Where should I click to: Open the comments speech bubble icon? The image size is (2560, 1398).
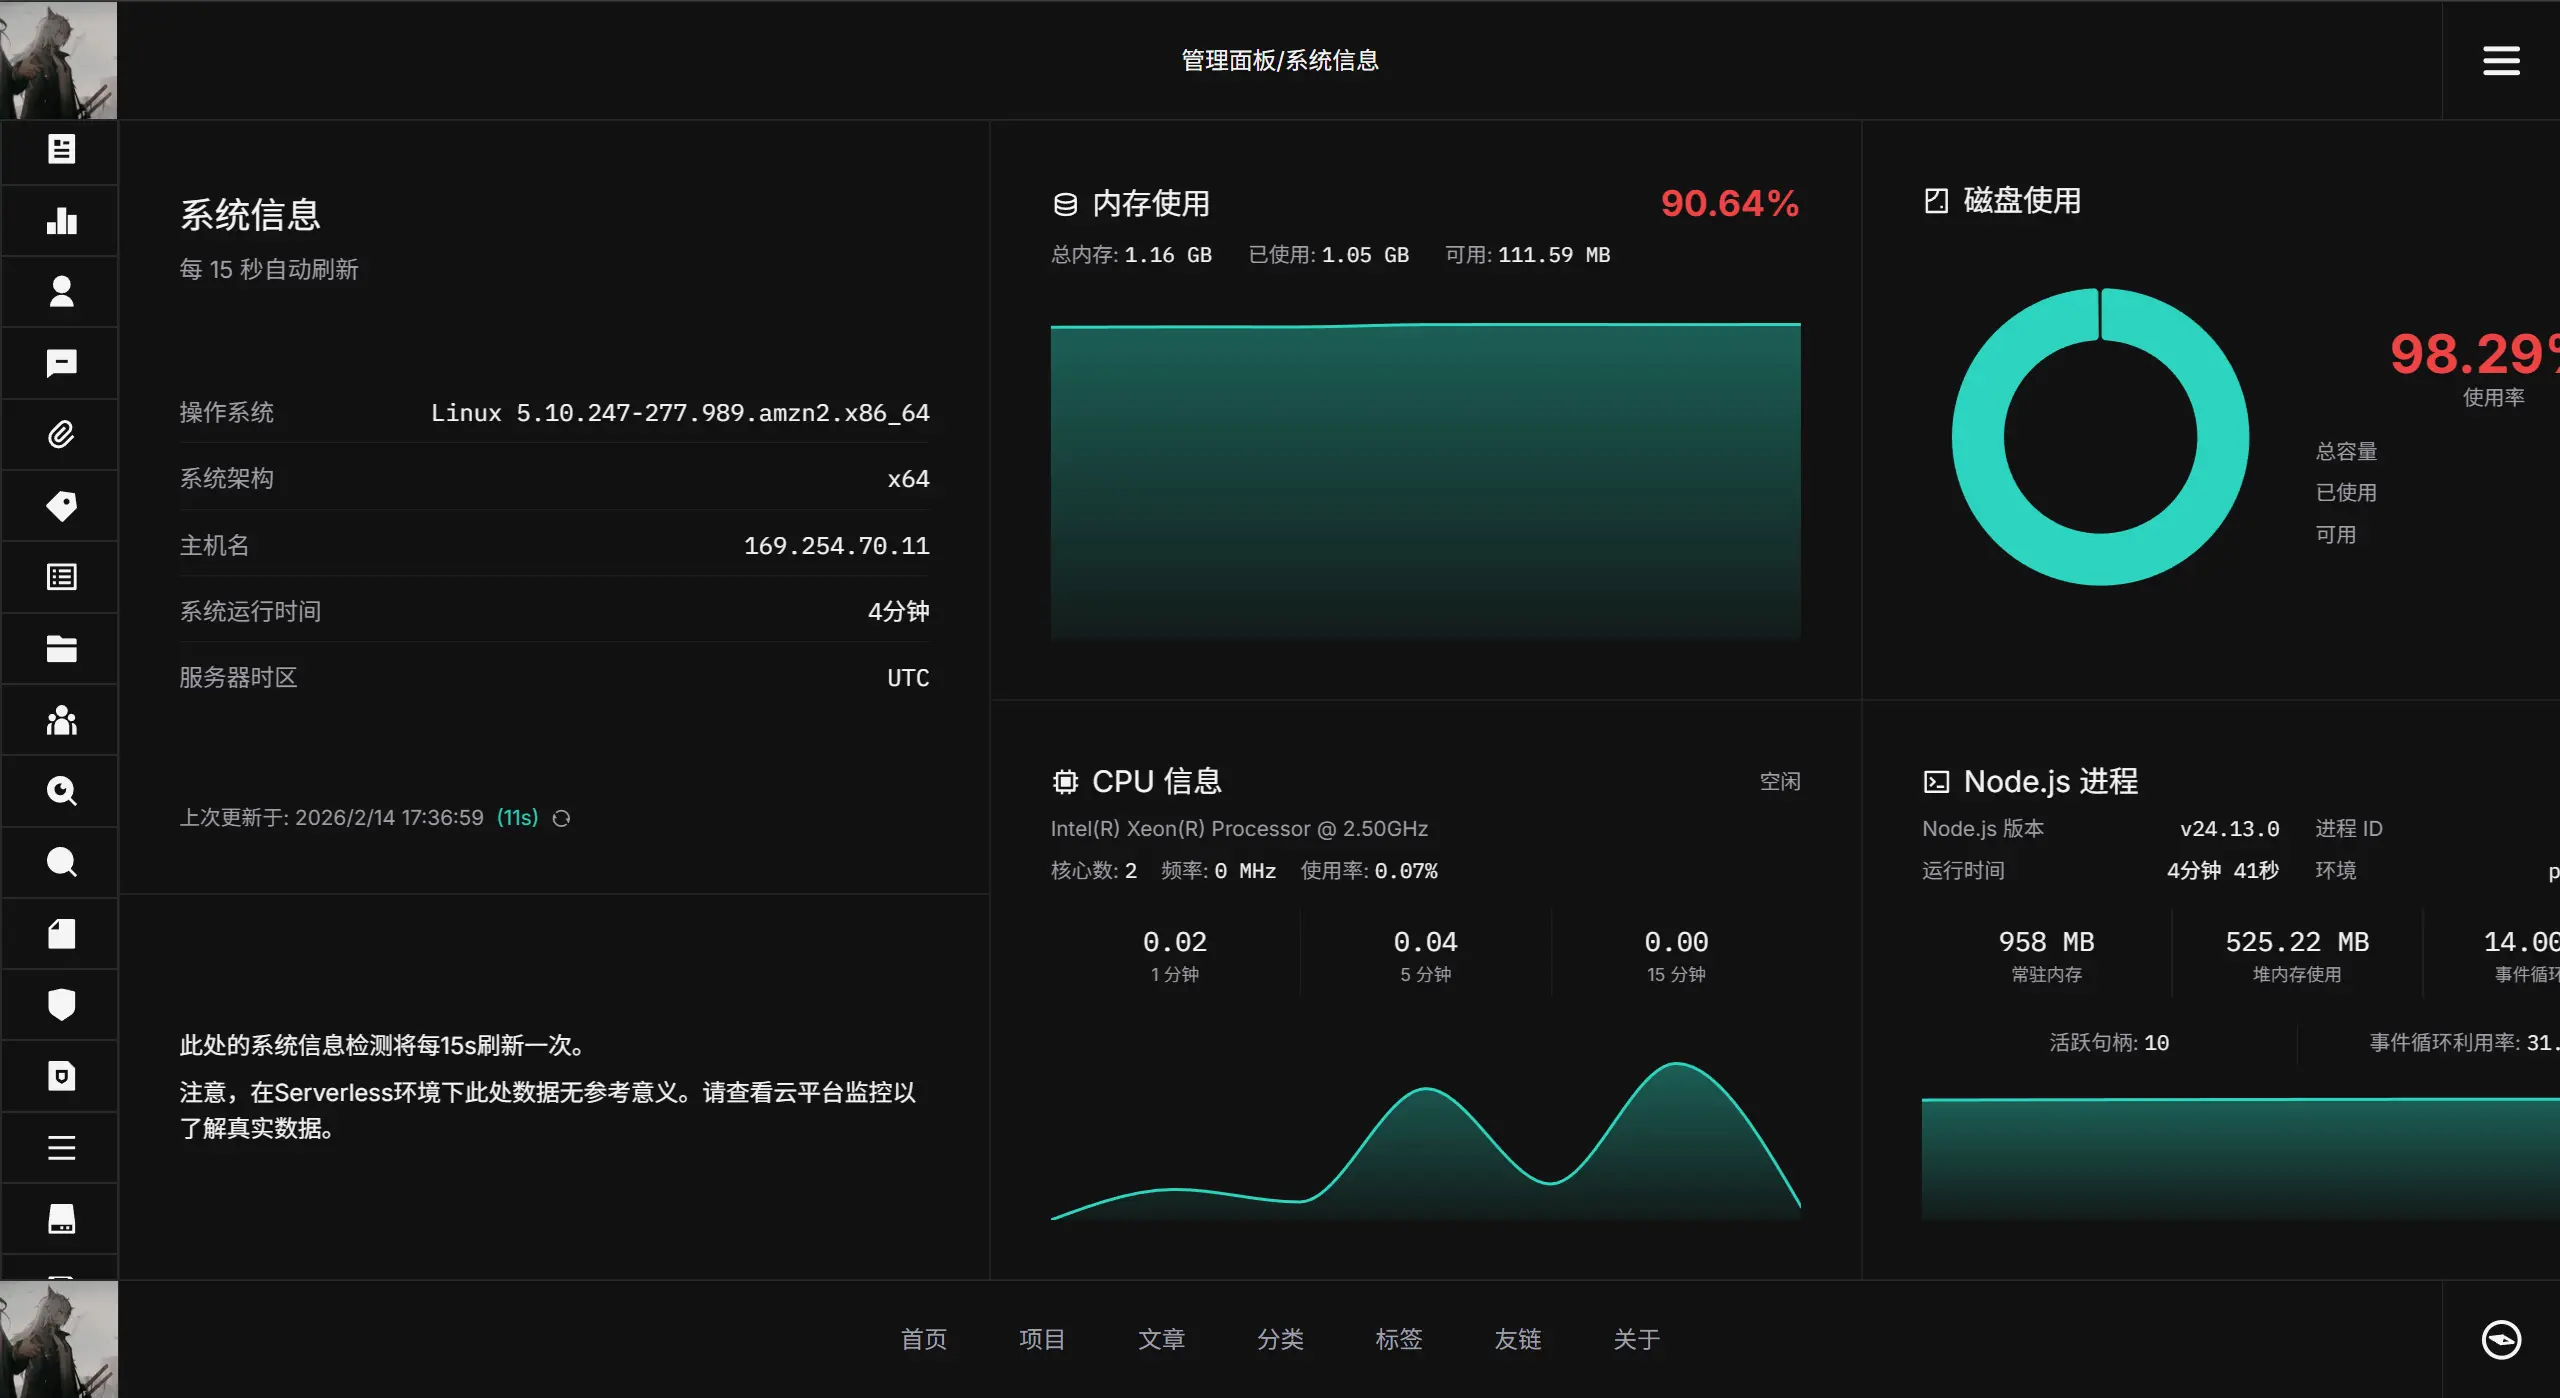coord(61,363)
